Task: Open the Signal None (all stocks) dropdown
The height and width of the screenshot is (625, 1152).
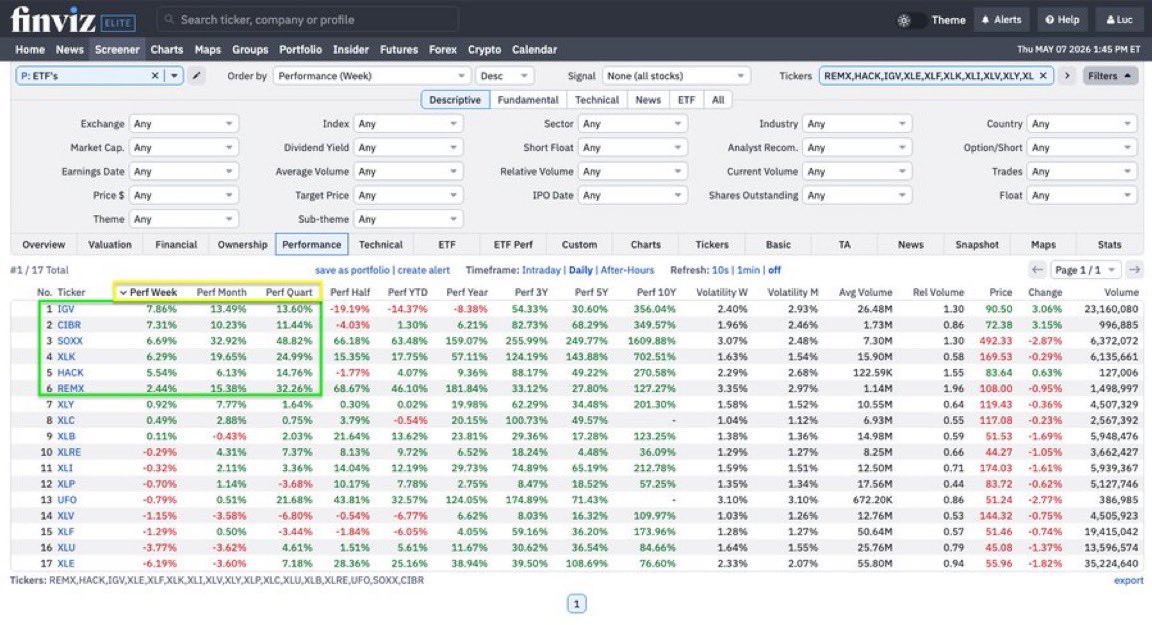Action: coord(675,76)
